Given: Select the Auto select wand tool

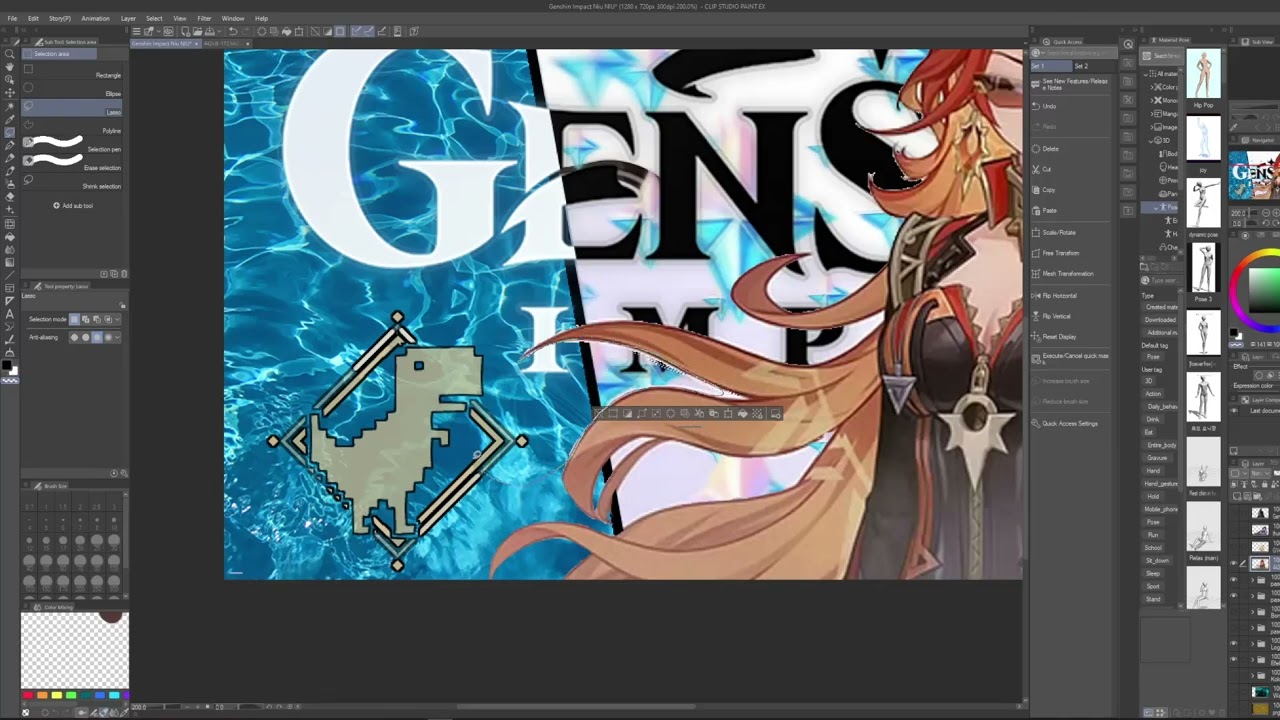Looking at the screenshot, I should [9, 106].
